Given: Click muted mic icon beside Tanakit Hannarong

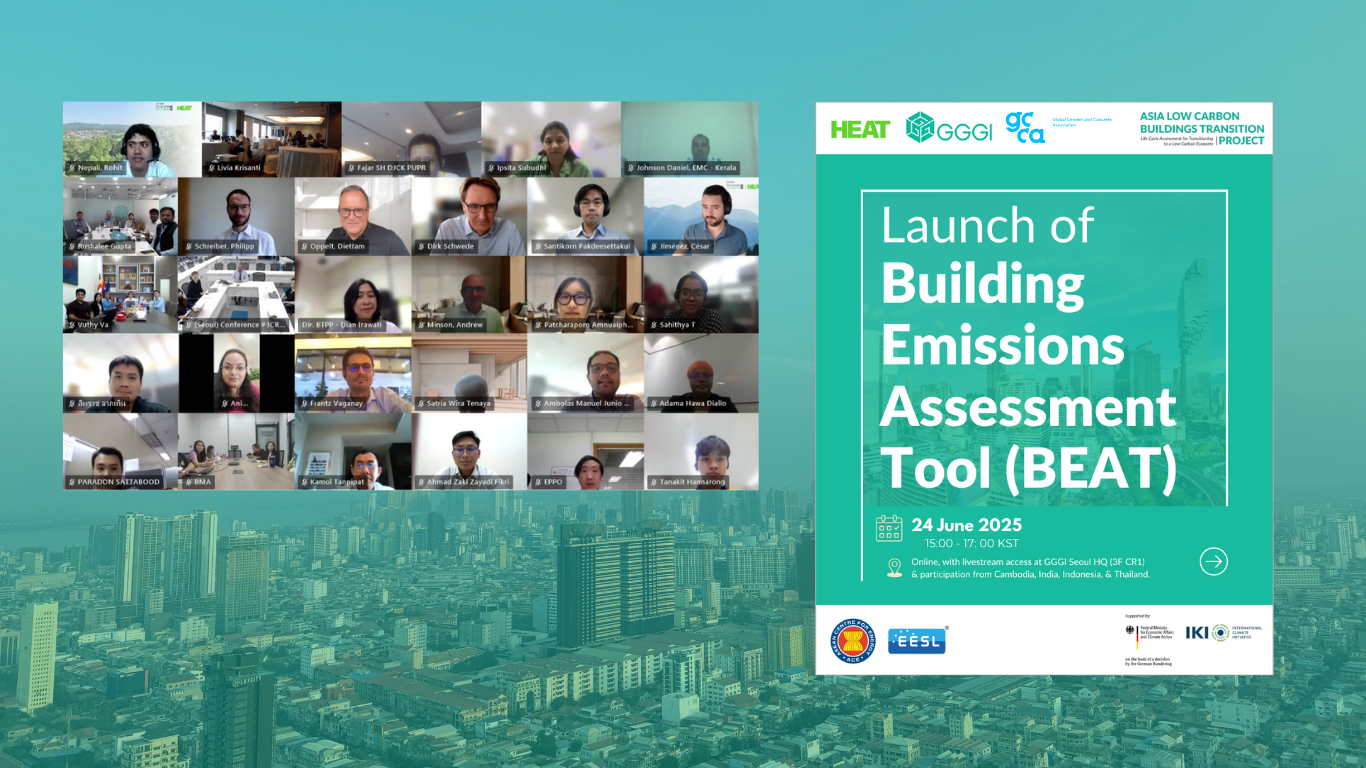Looking at the screenshot, I should pos(652,482).
